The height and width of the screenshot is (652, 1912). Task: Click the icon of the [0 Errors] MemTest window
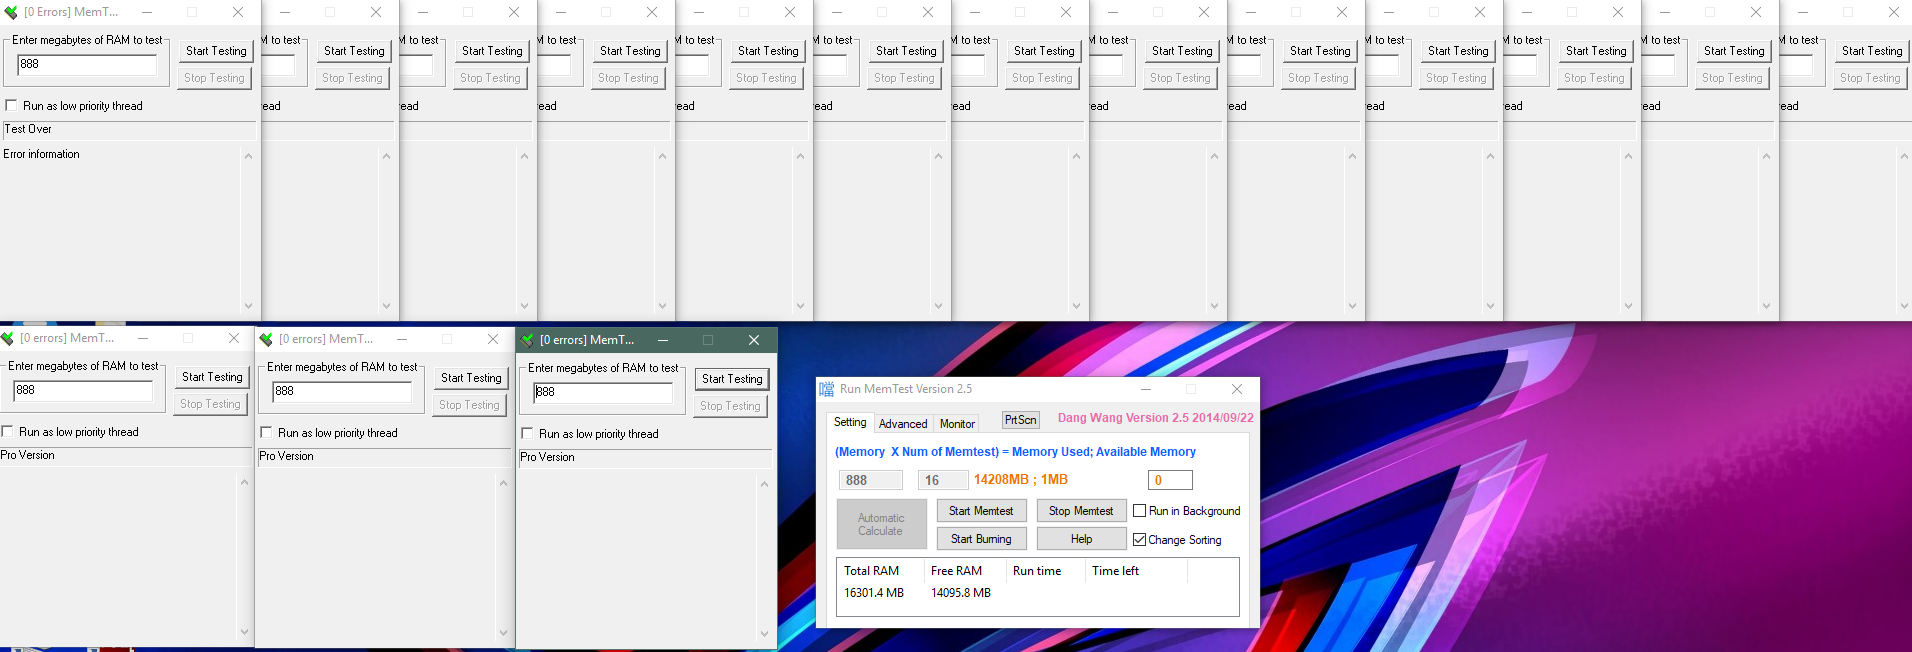point(11,12)
